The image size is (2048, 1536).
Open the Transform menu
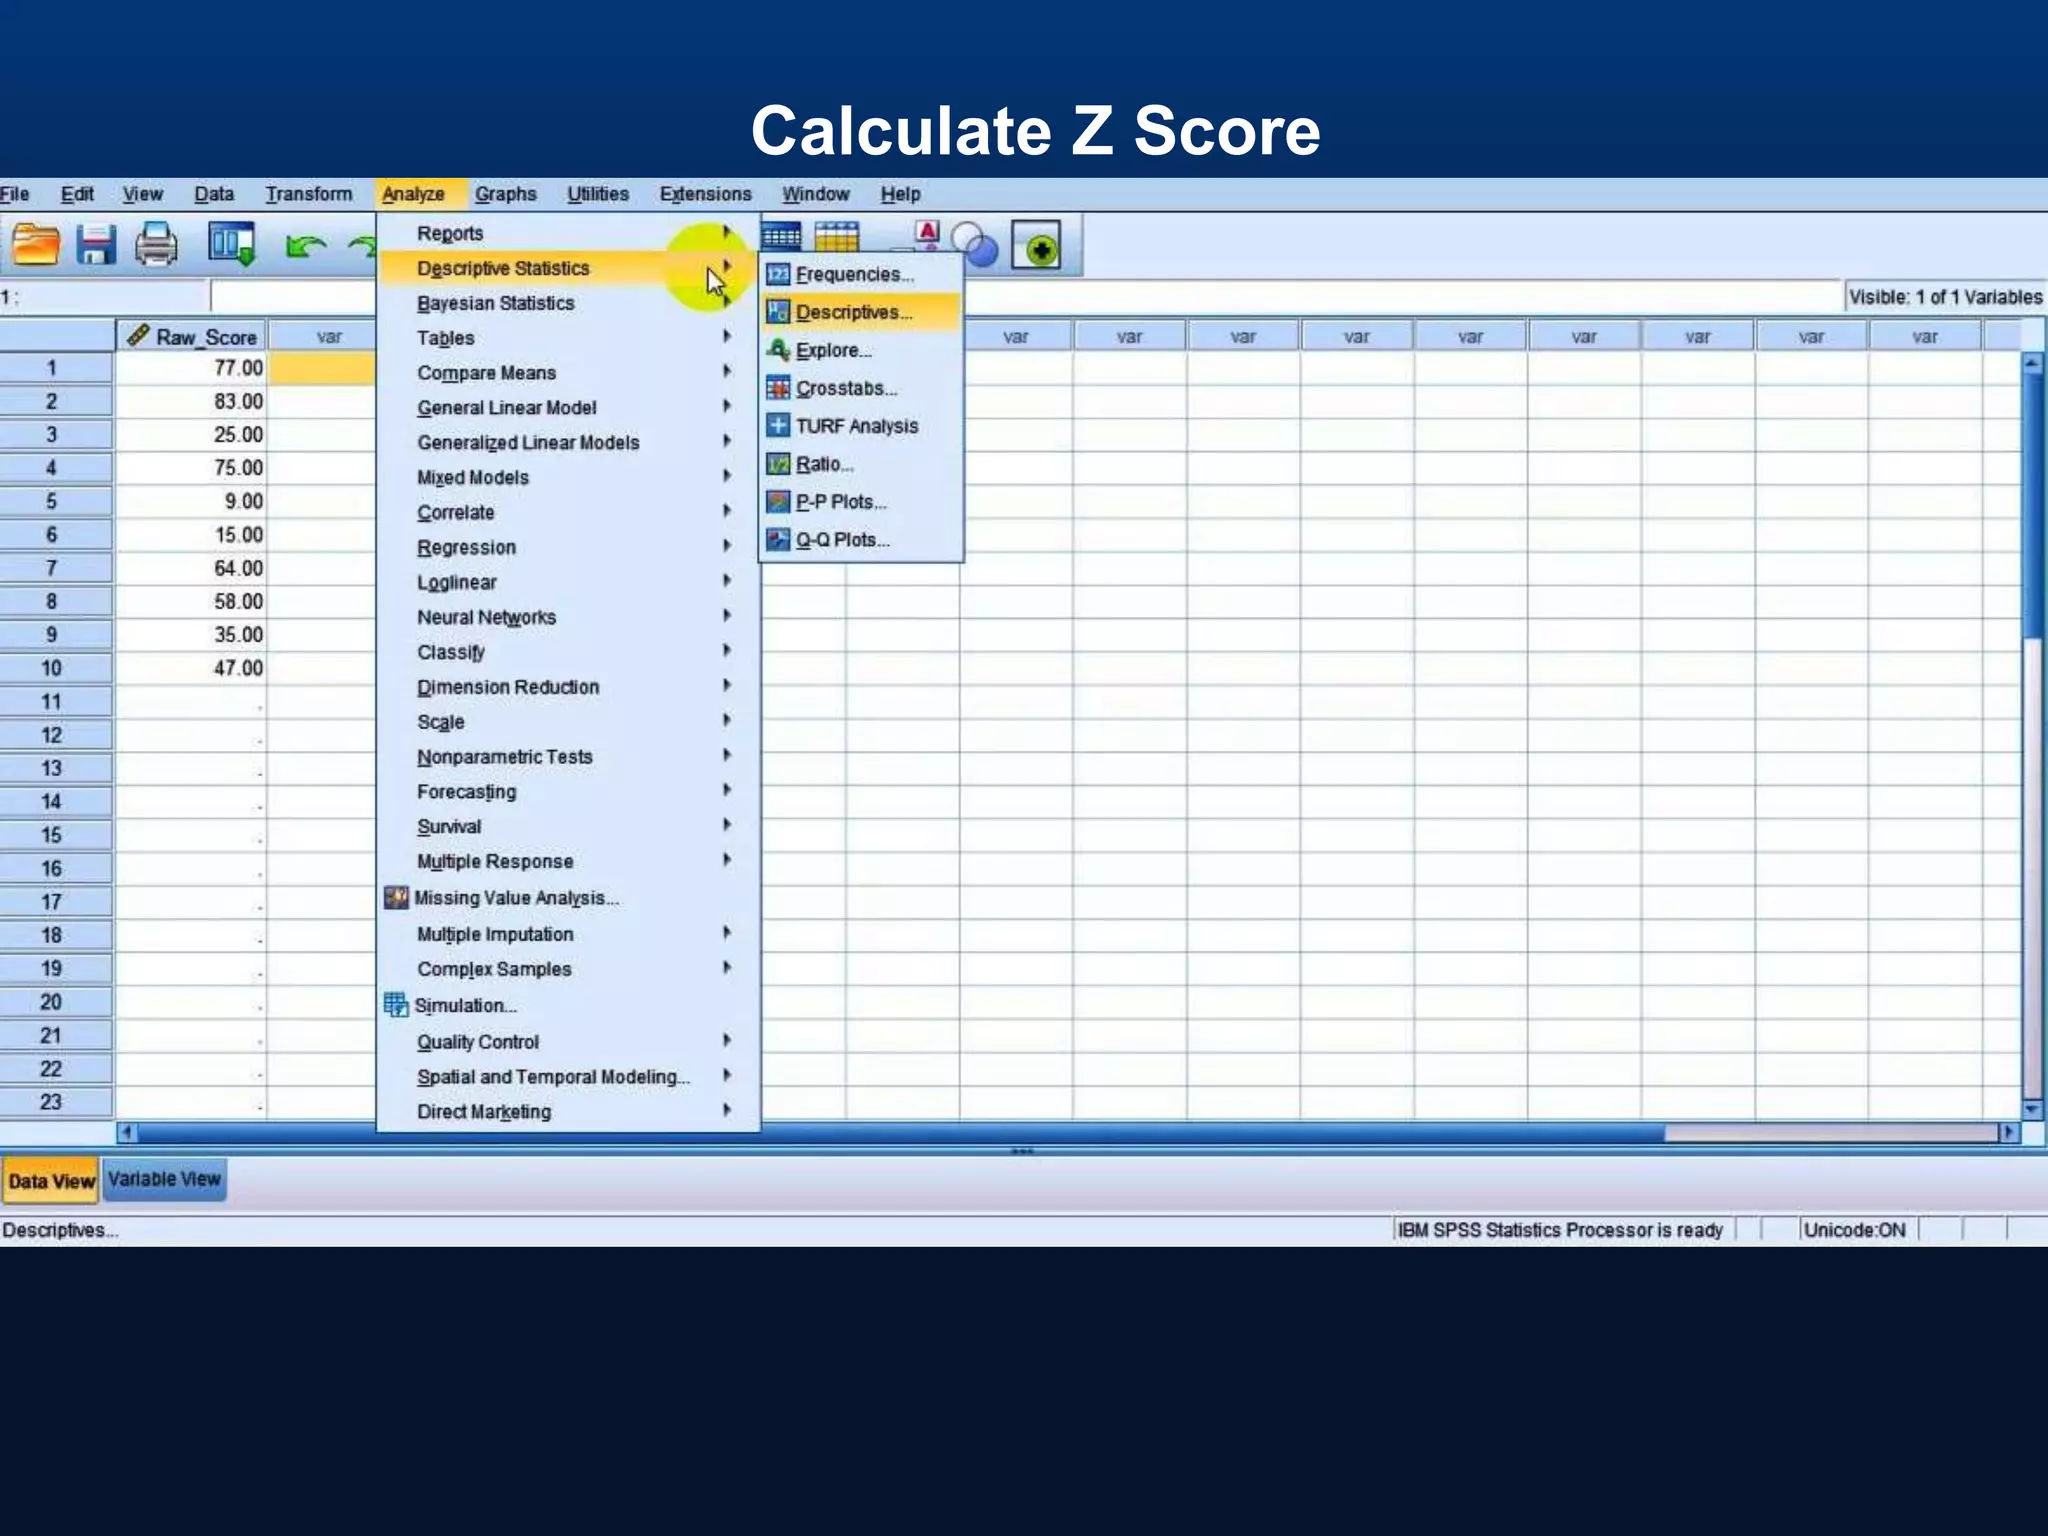[x=309, y=194]
